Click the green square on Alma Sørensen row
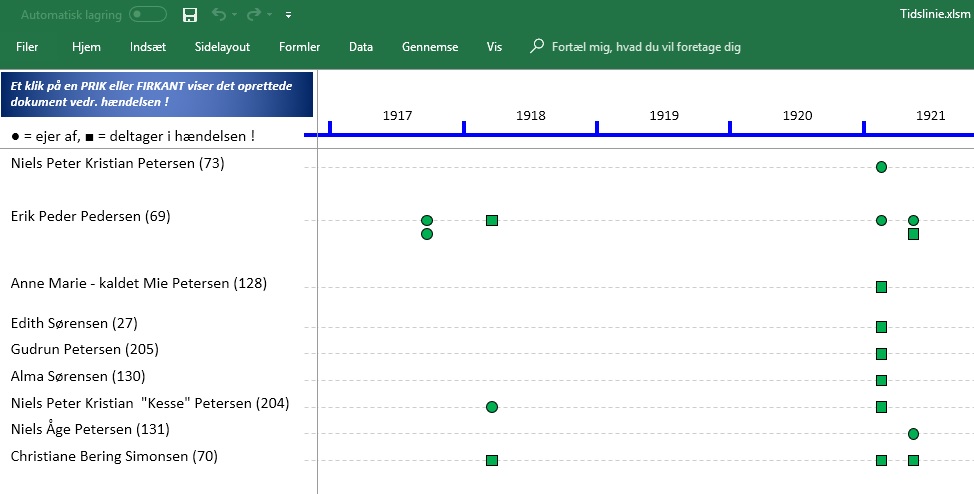This screenshot has width=974, height=494. click(x=881, y=380)
